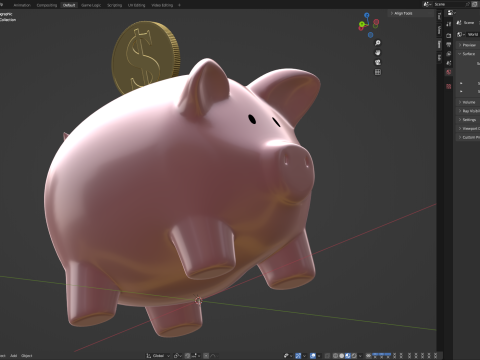Viewport: 480px width, 360px height.
Task: Open the properties editor type dropdown
Action: click(451, 13)
